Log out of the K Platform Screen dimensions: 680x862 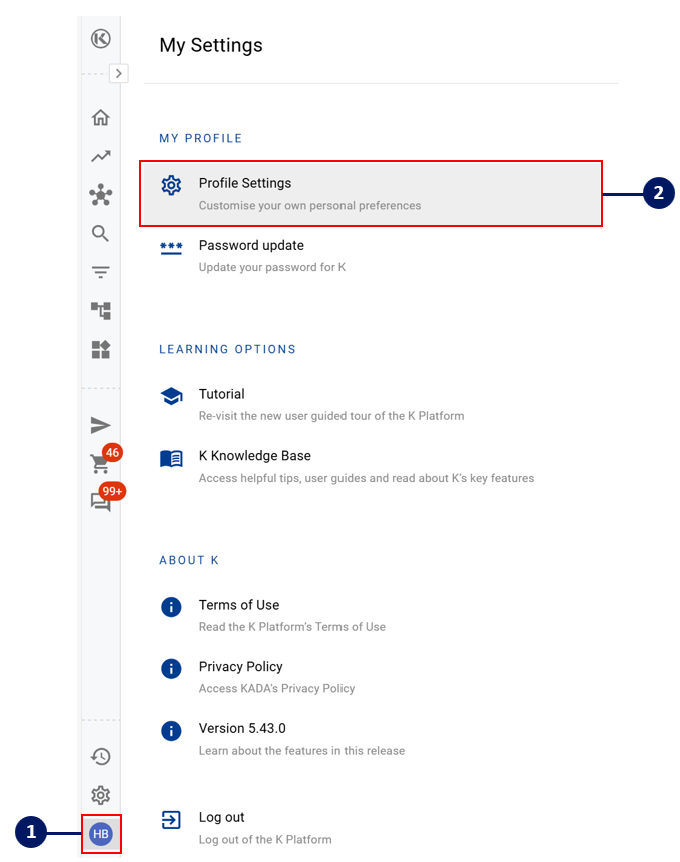coord(221,818)
